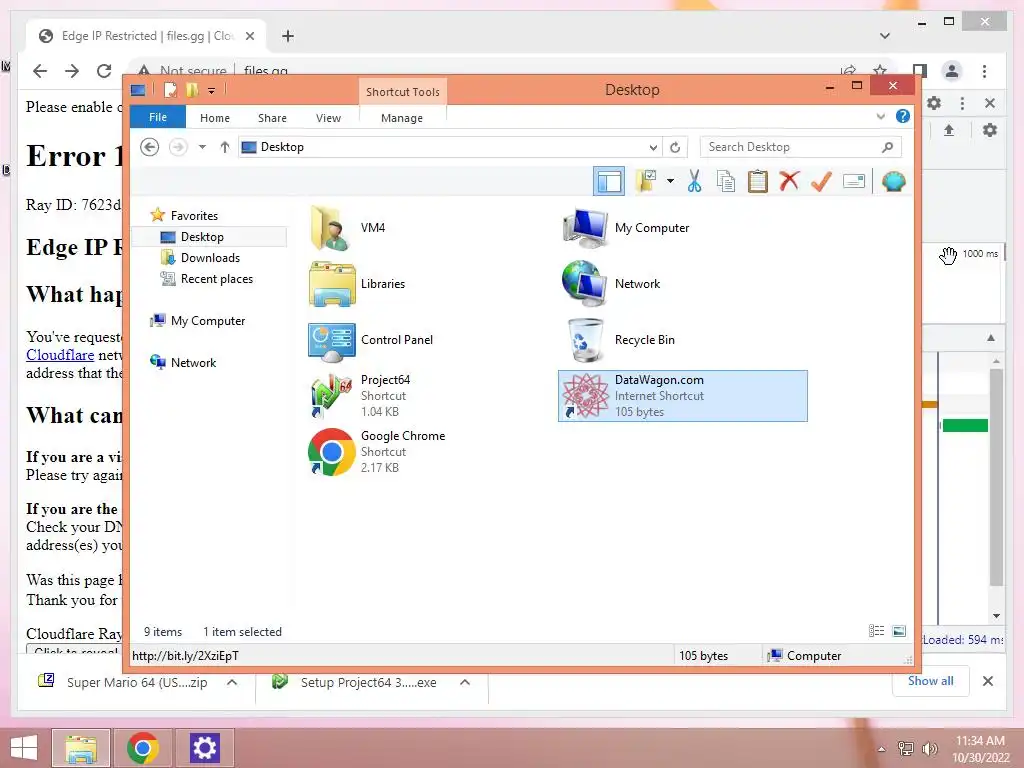Click the Desktop address bar path
The width and height of the screenshot is (1024, 768).
[x=282, y=147]
